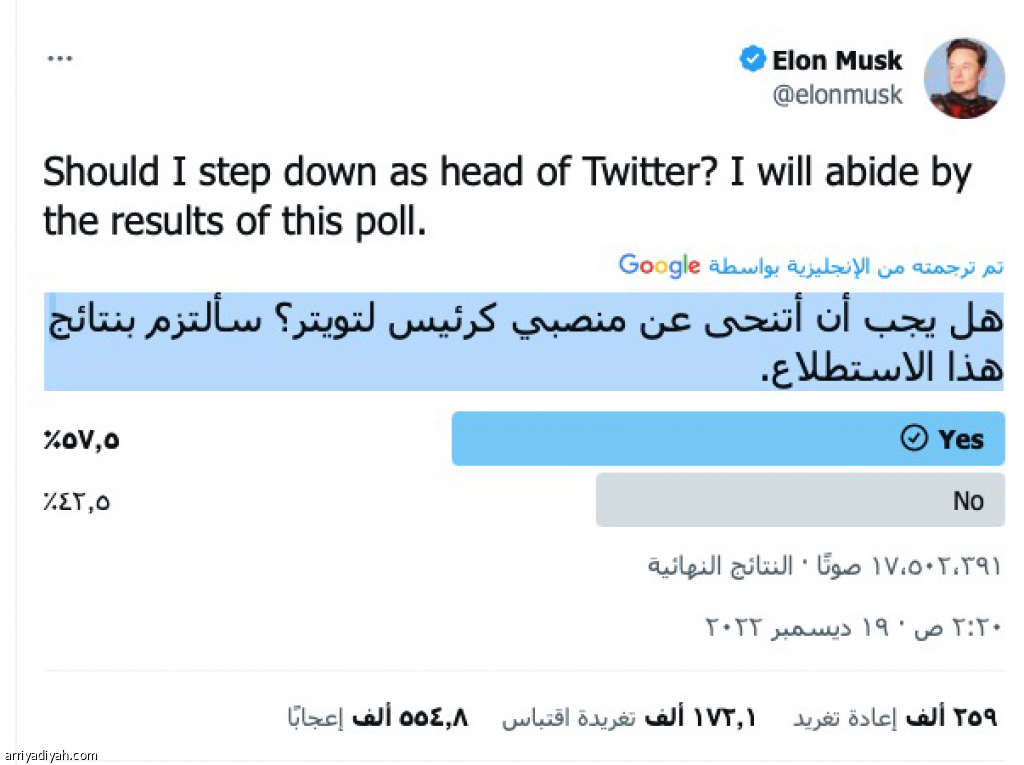
Task: View the 554.8K likes list
Action: 378,717
